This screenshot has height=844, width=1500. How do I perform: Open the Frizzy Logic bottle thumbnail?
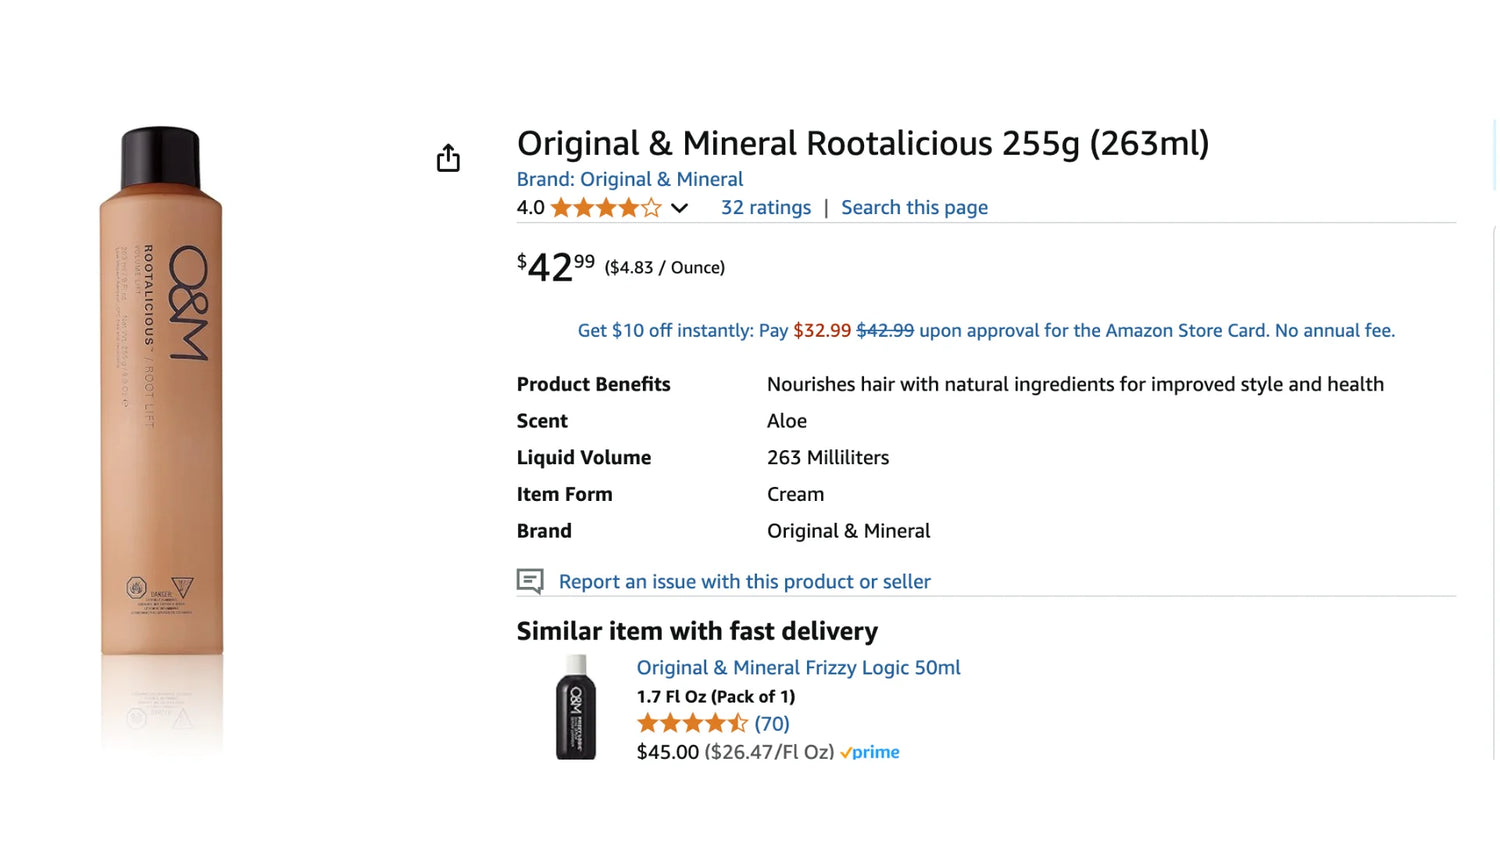576,707
